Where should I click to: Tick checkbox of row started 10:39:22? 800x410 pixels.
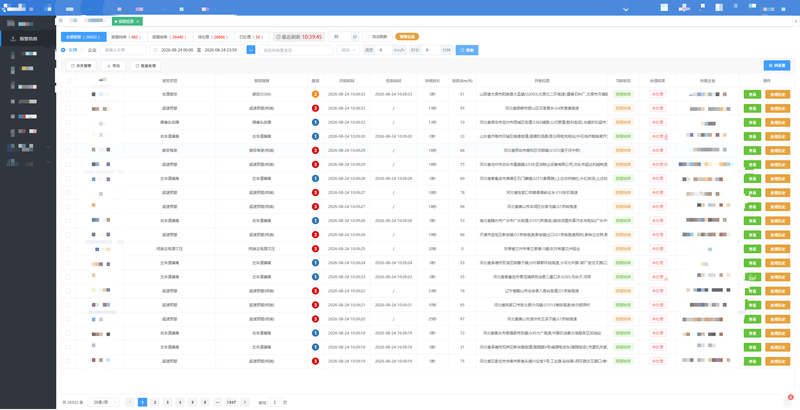coord(68,291)
